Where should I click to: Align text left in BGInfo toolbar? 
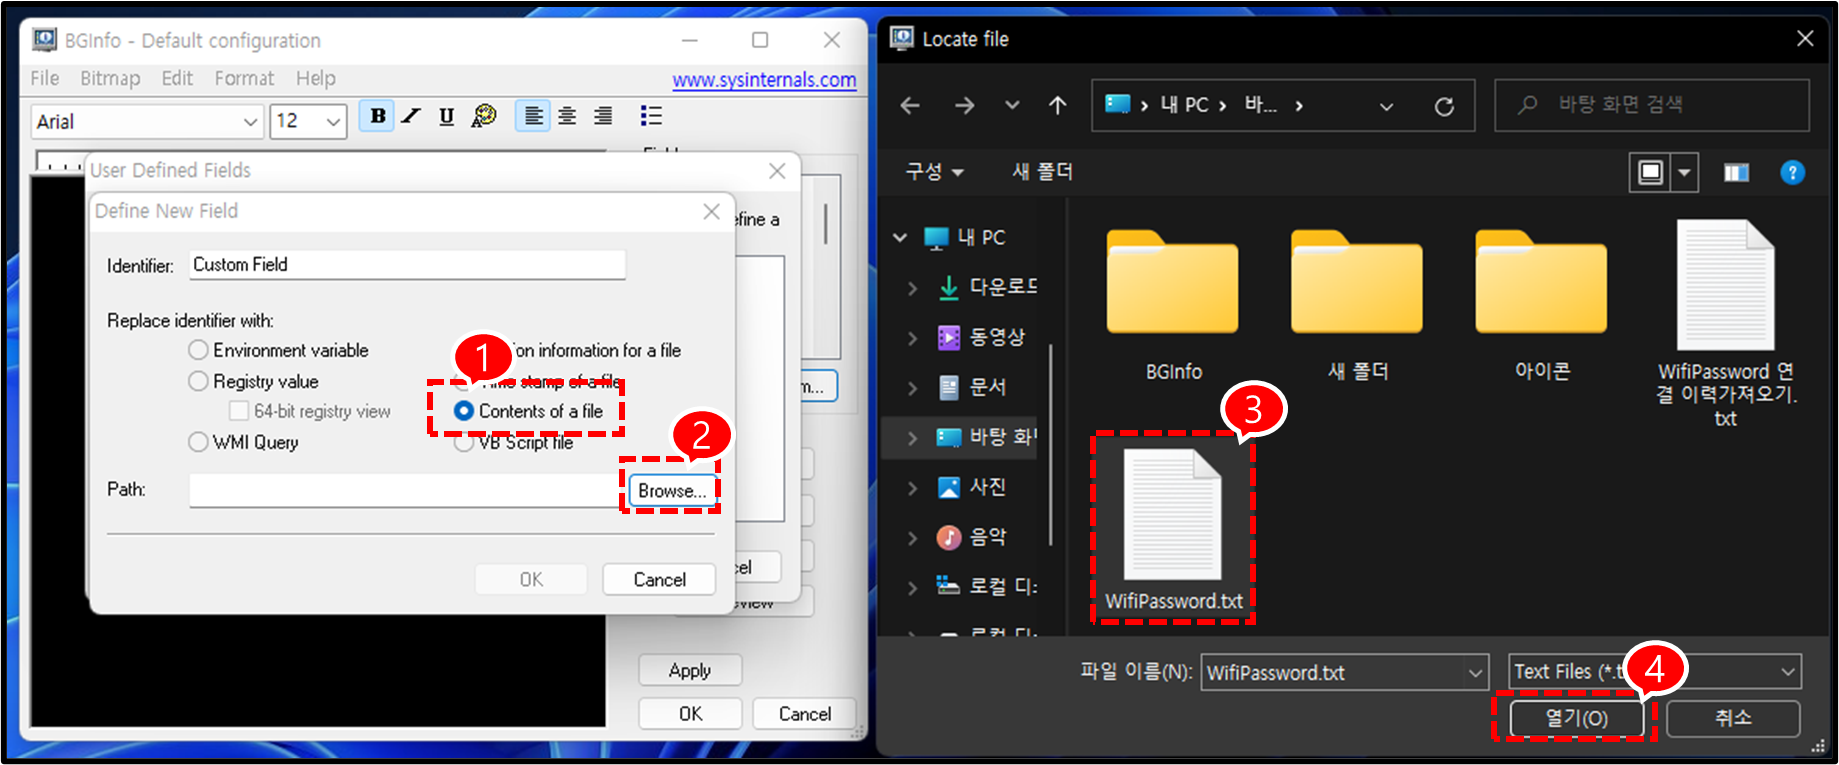[533, 117]
